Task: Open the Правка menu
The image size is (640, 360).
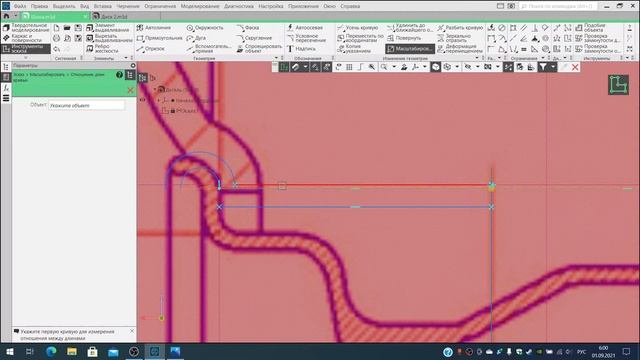Action: point(39,6)
